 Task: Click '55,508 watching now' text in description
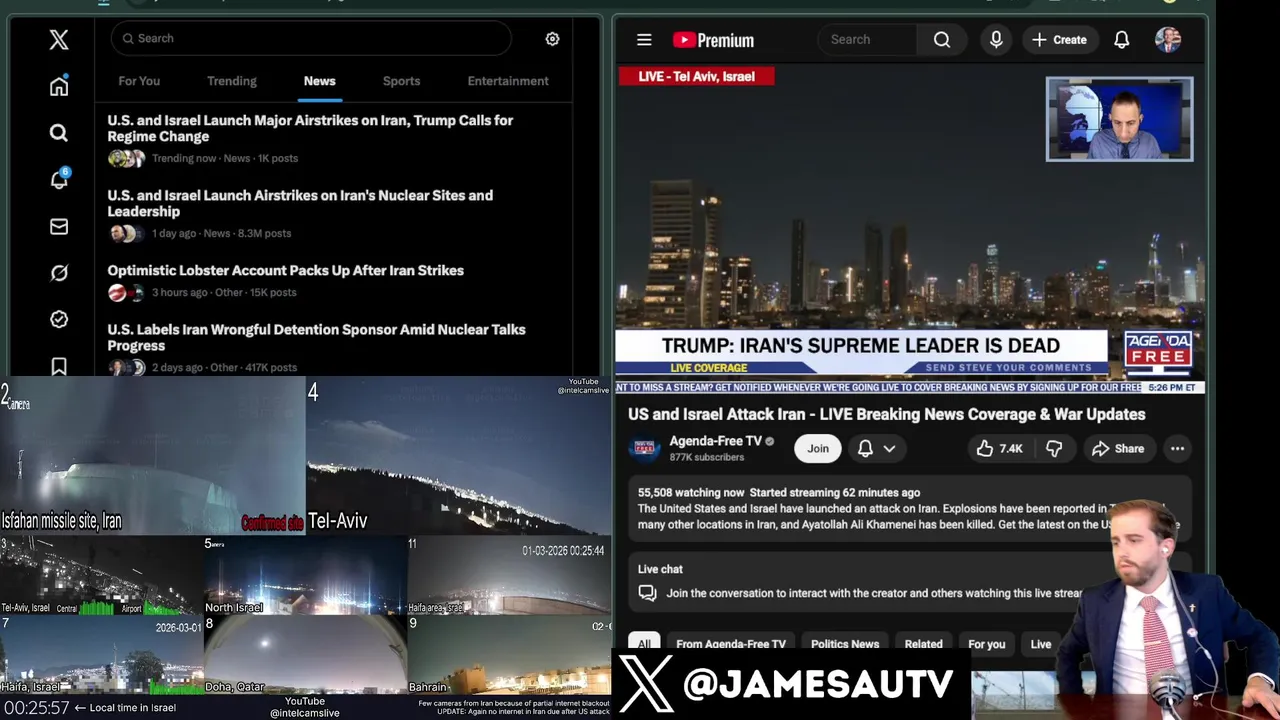[691, 493]
